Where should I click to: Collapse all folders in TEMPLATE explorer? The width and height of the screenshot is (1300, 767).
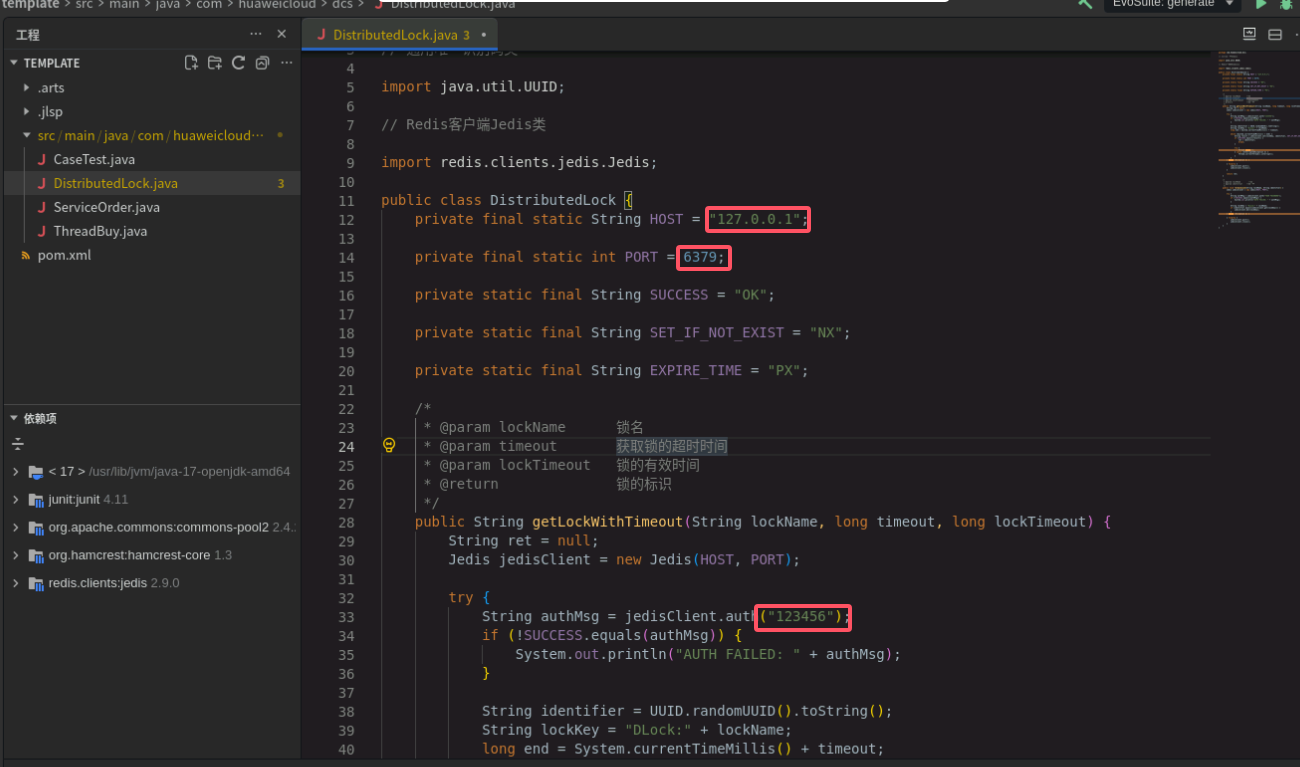262,63
